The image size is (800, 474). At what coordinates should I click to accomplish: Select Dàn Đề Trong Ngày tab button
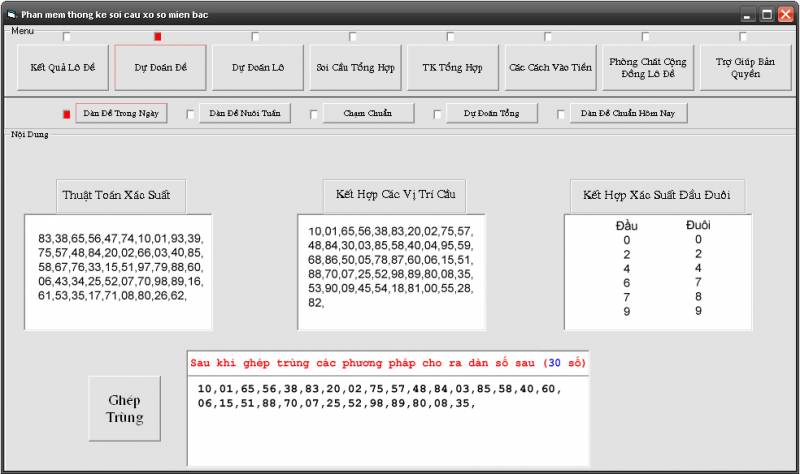(x=121, y=113)
